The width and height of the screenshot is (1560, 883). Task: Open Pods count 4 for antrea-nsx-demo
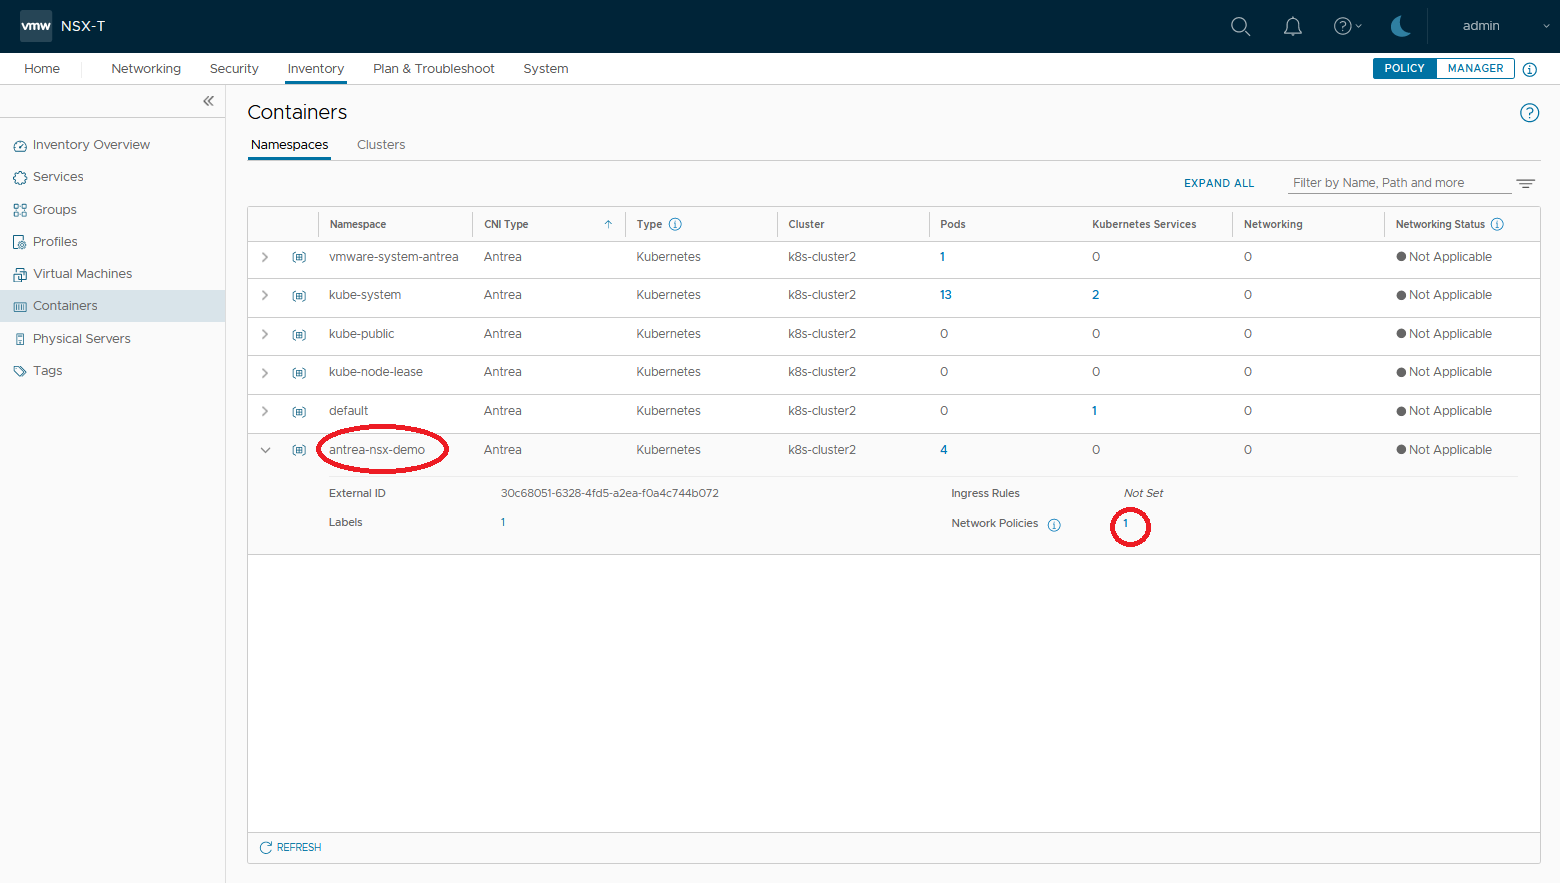tap(943, 450)
